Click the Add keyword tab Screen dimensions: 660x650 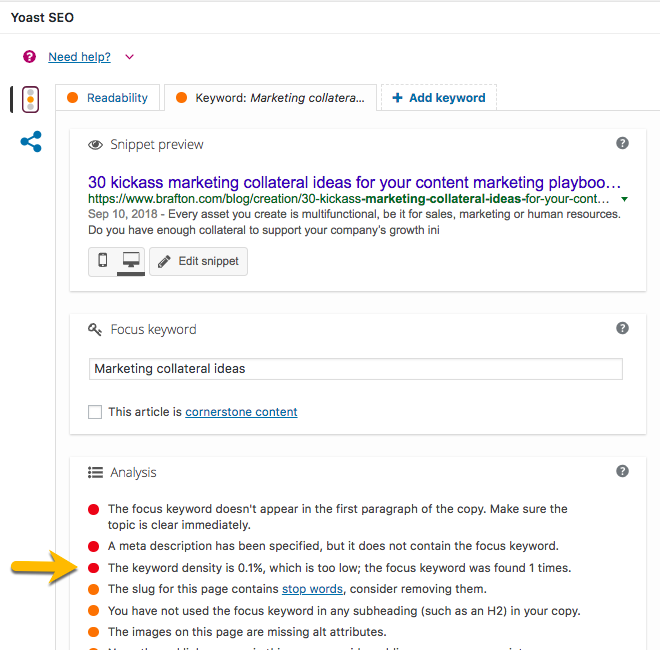(438, 98)
